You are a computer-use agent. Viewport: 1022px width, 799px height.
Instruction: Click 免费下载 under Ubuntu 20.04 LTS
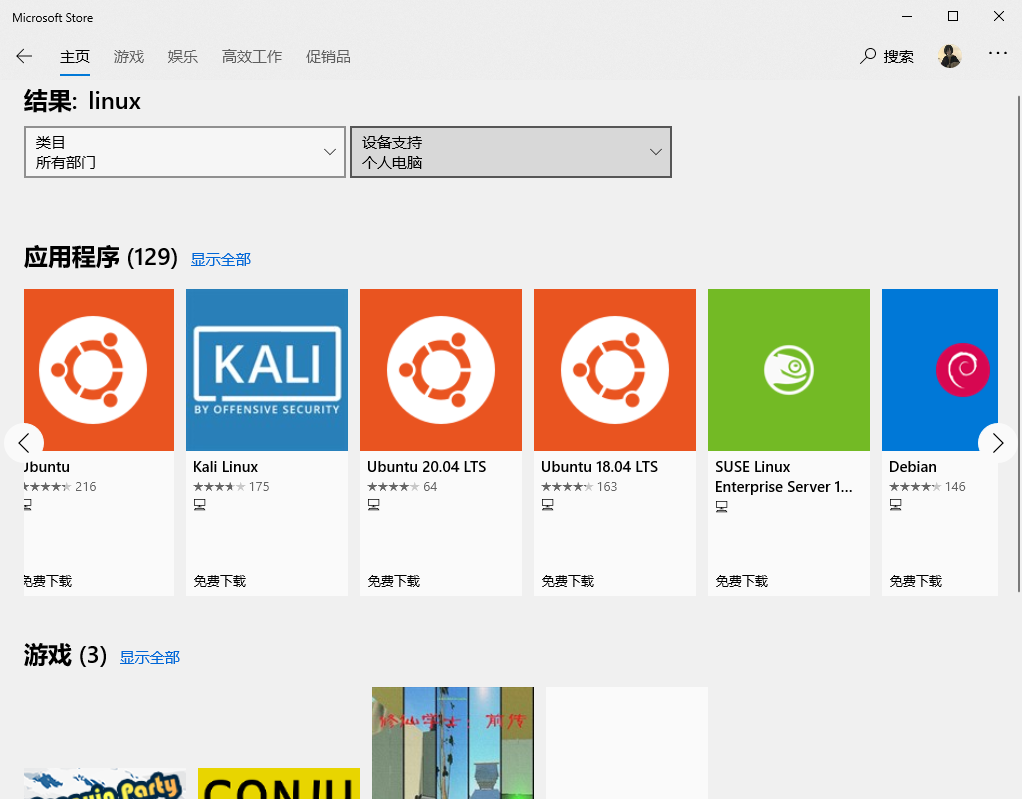tap(394, 581)
